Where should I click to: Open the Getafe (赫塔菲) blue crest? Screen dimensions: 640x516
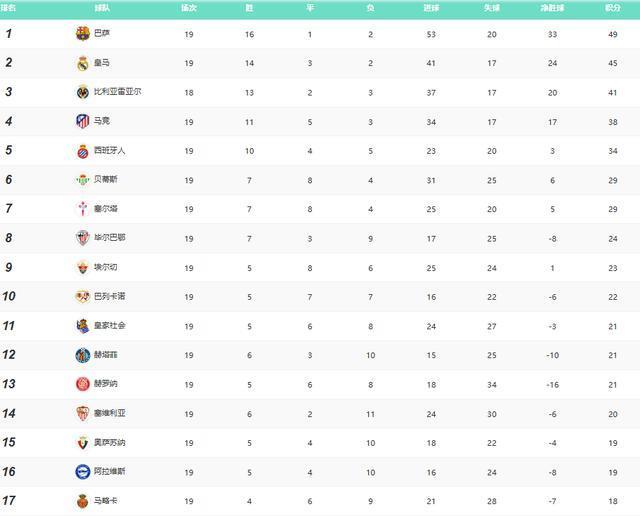pos(83,355)
